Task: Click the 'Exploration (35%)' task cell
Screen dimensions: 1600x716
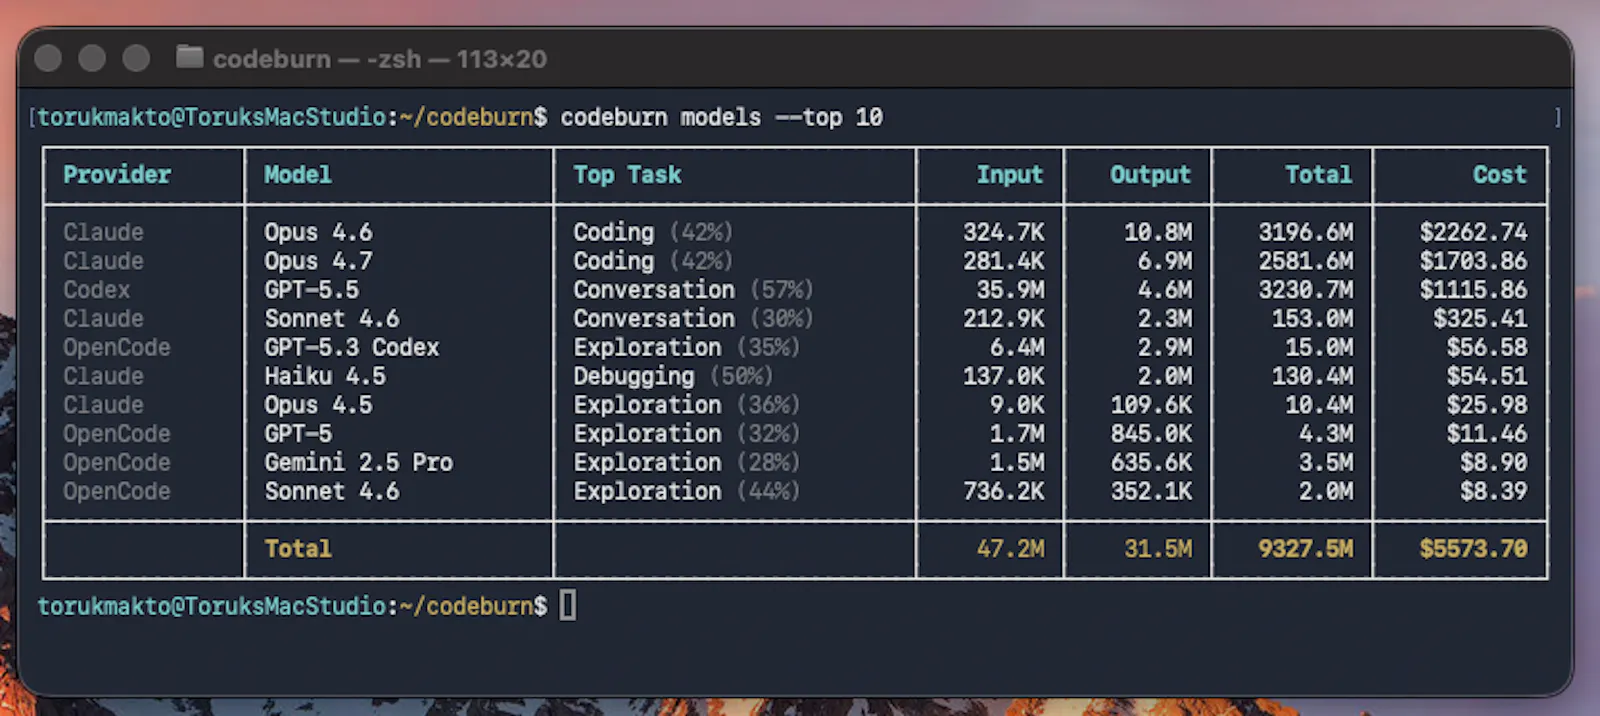Action: pos(687,347)
